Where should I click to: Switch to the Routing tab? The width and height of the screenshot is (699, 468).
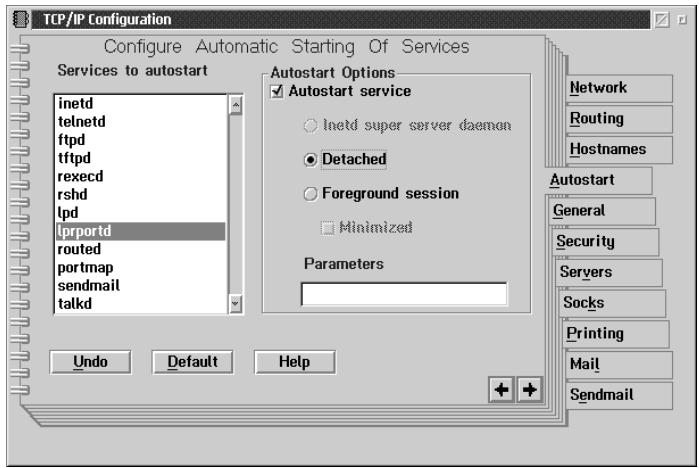[619, 119]
